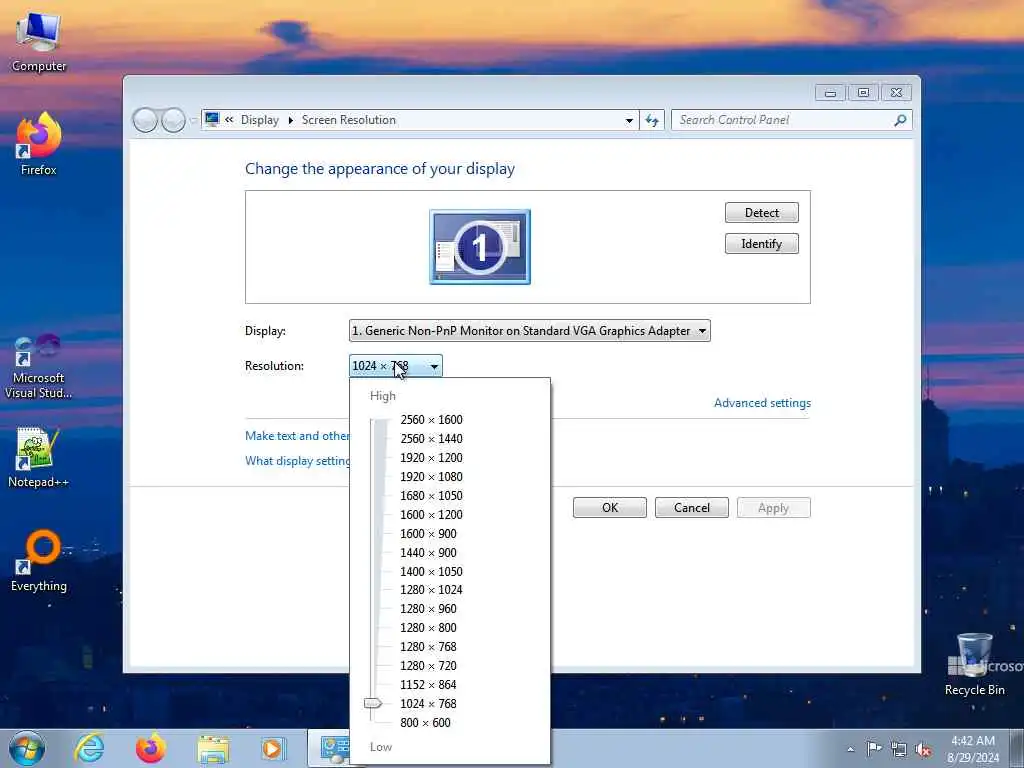This screenshot has width=1024, height=768.
Task: Expand the Display breadcrumb arrow
Action: (x=291, y=120)
